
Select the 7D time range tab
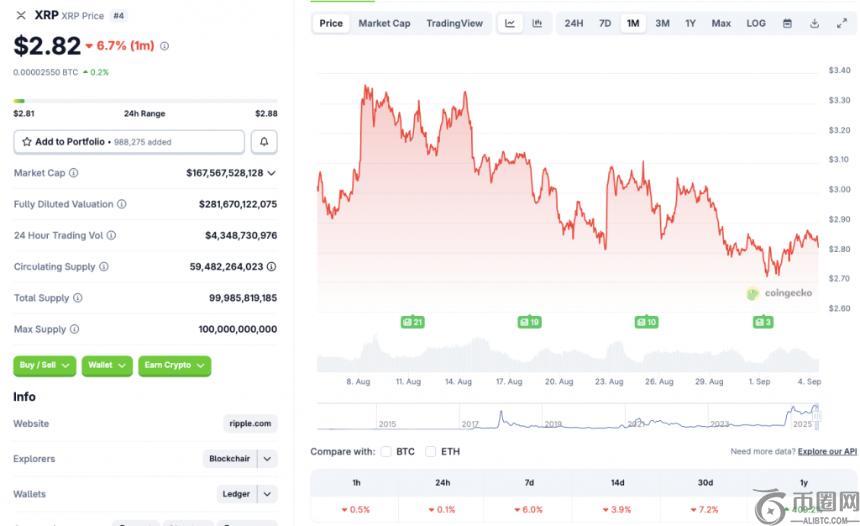click(605, 23)
